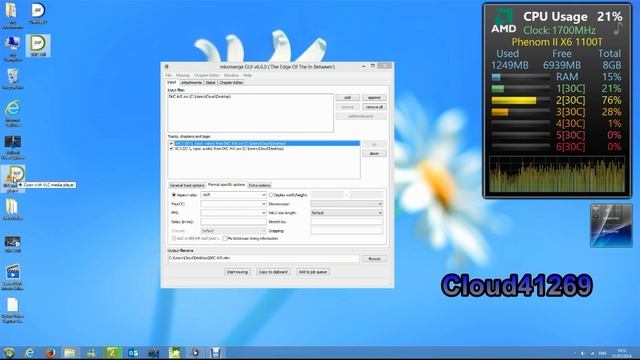The height and width of the screenshot is (360, 640).
Task: Click the Cropping input field
Action: 347,231
